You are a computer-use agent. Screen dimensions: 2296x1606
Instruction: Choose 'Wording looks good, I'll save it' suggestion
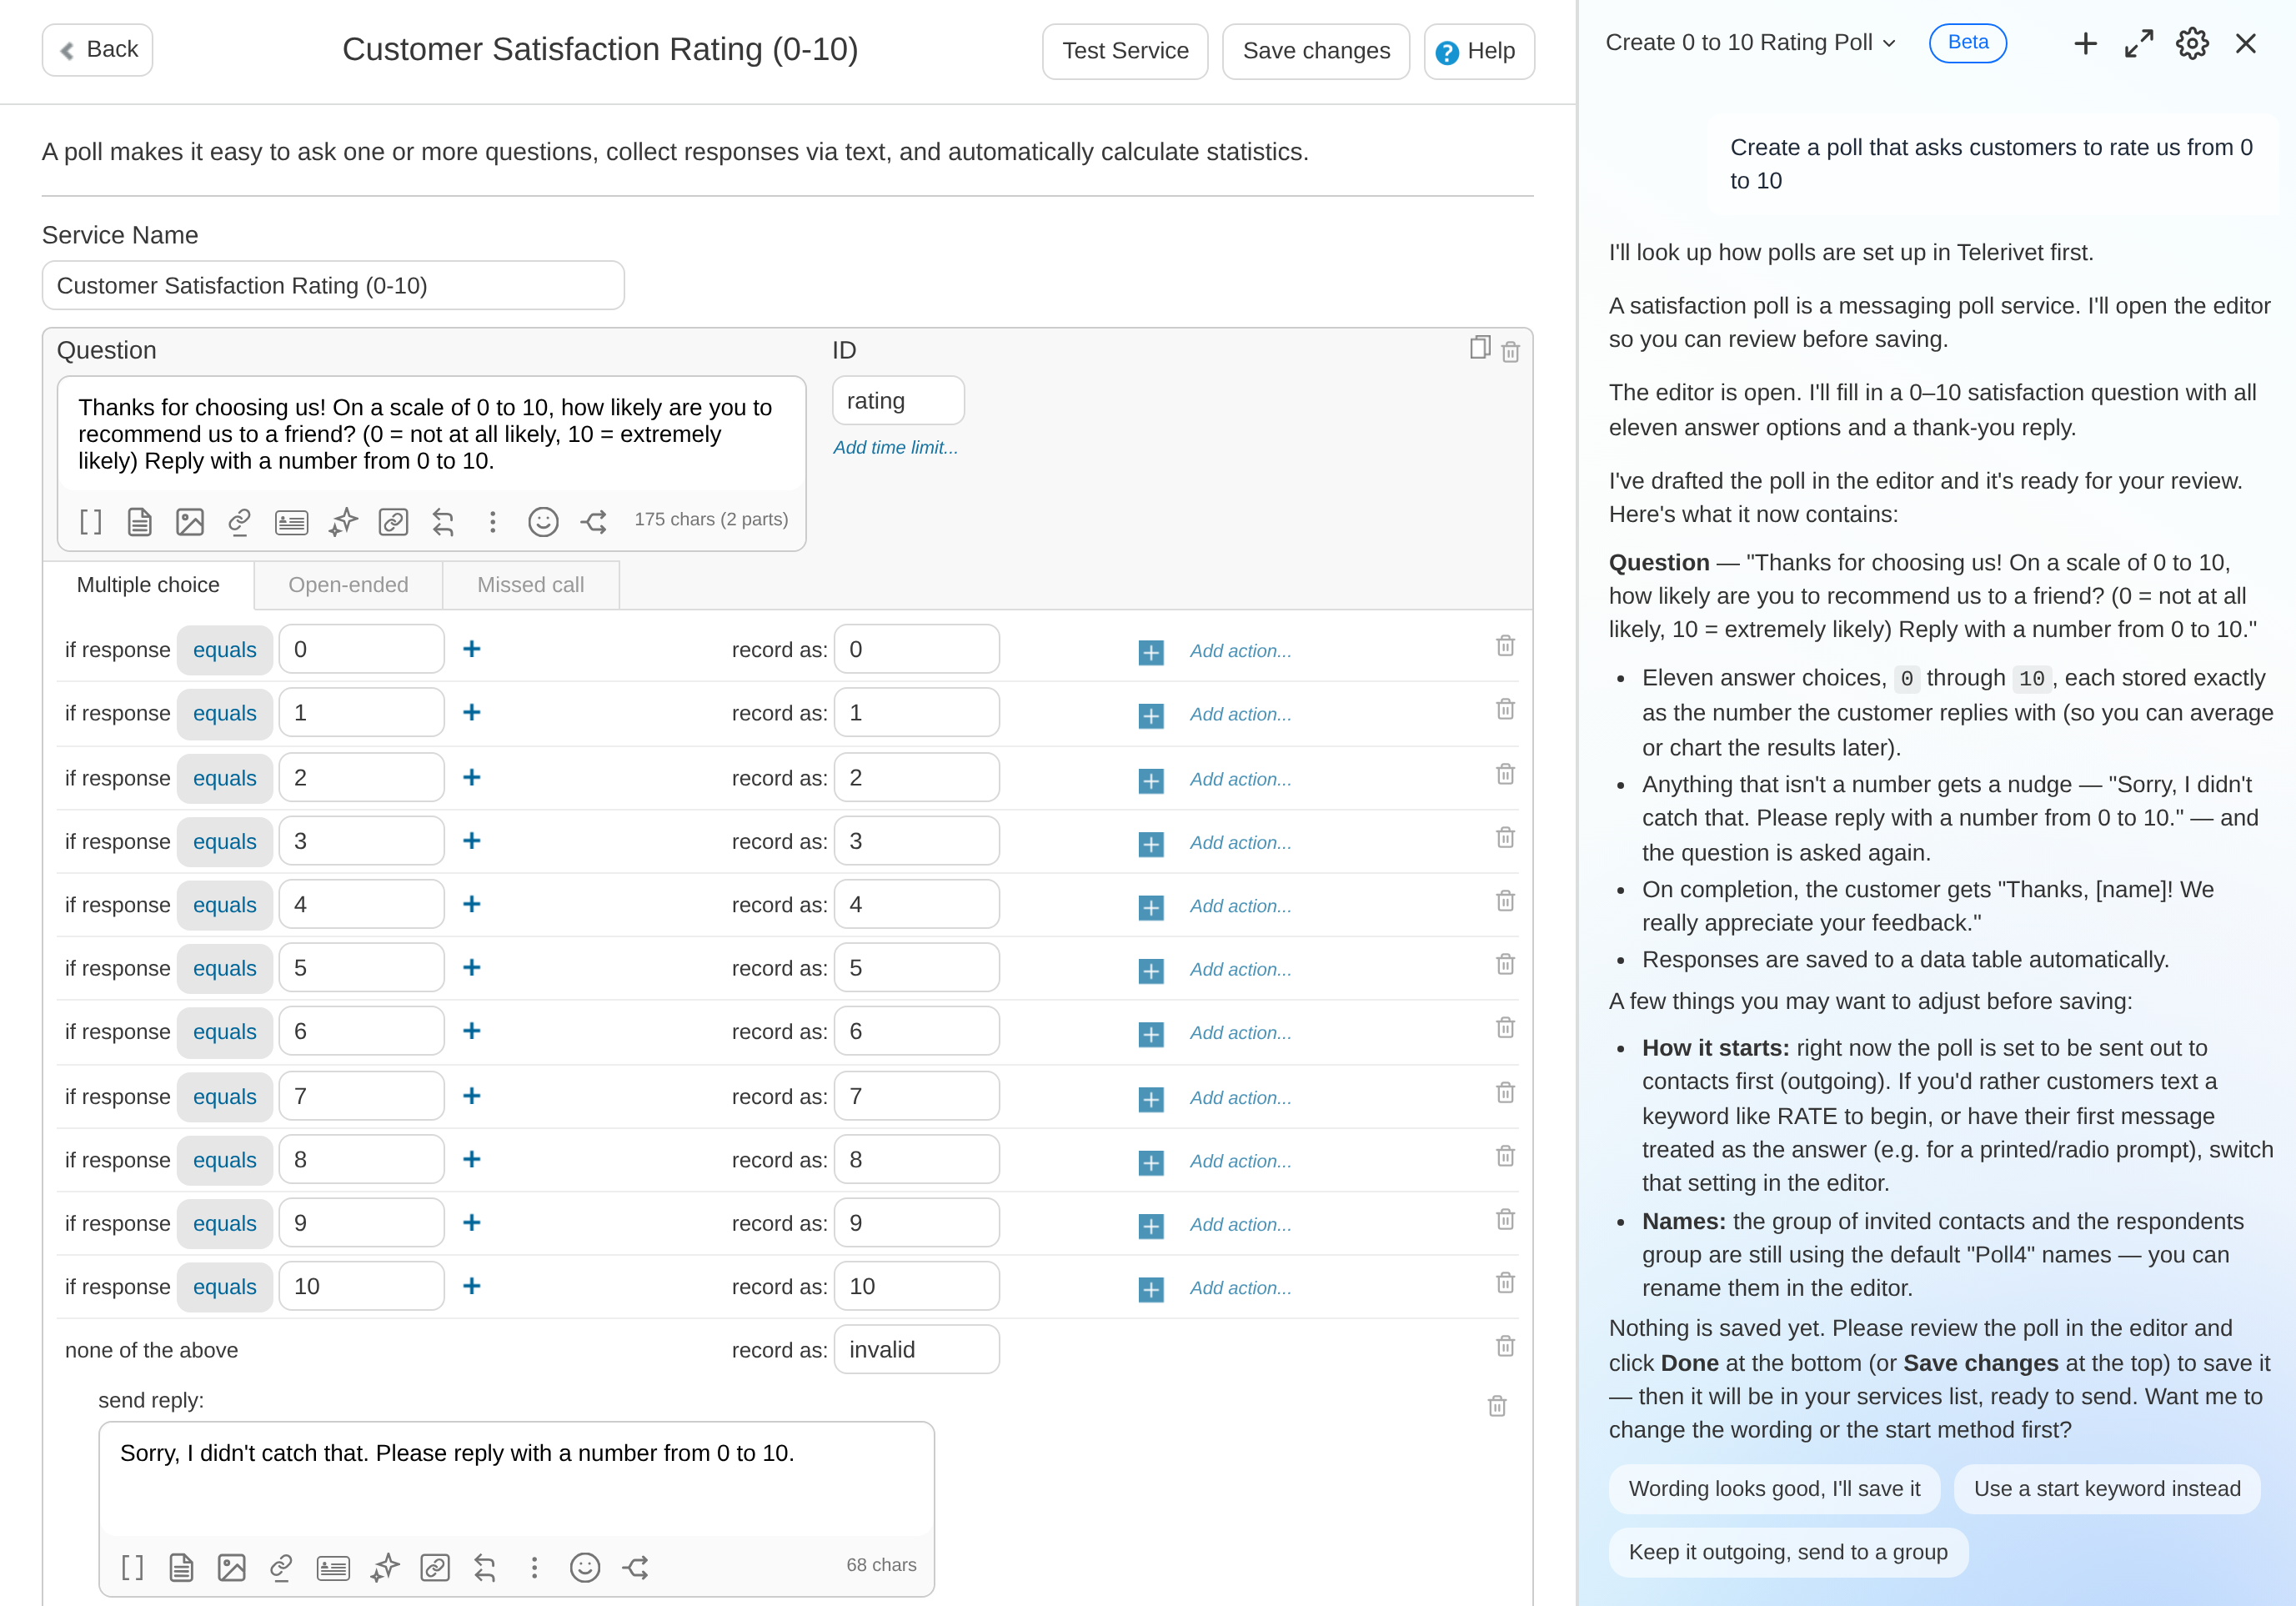[x=1774, y=1489]
